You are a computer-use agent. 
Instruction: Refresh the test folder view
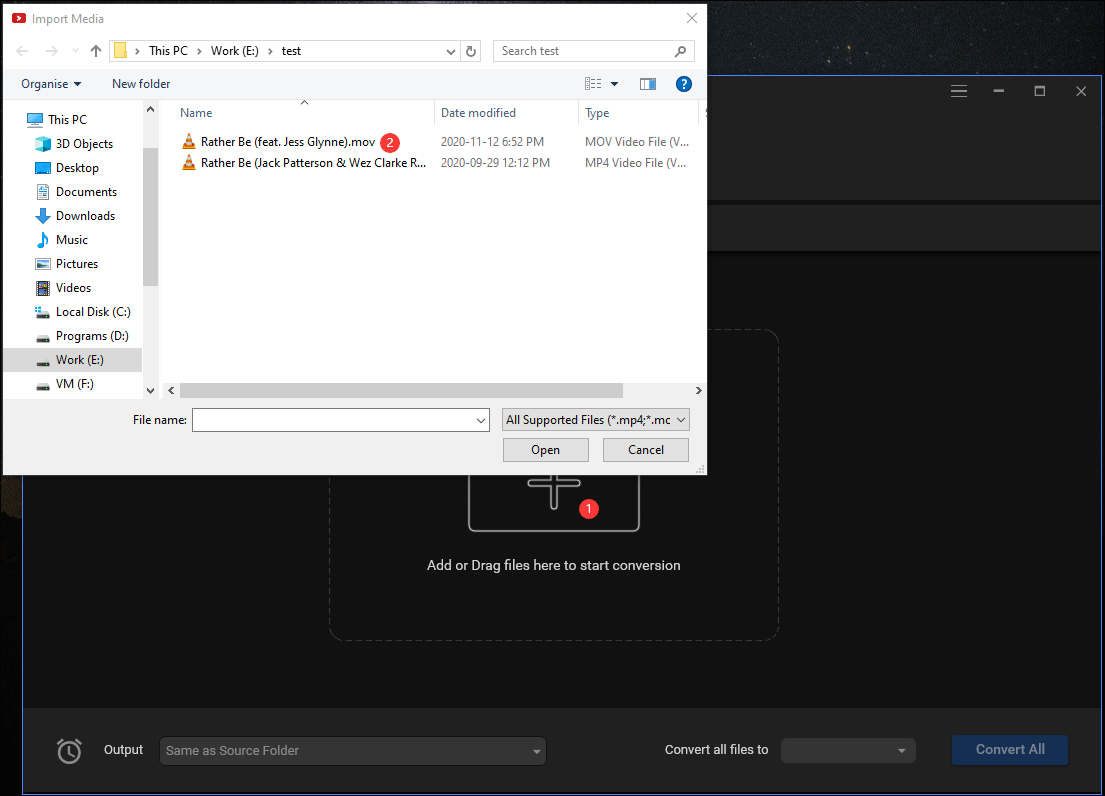471,51
